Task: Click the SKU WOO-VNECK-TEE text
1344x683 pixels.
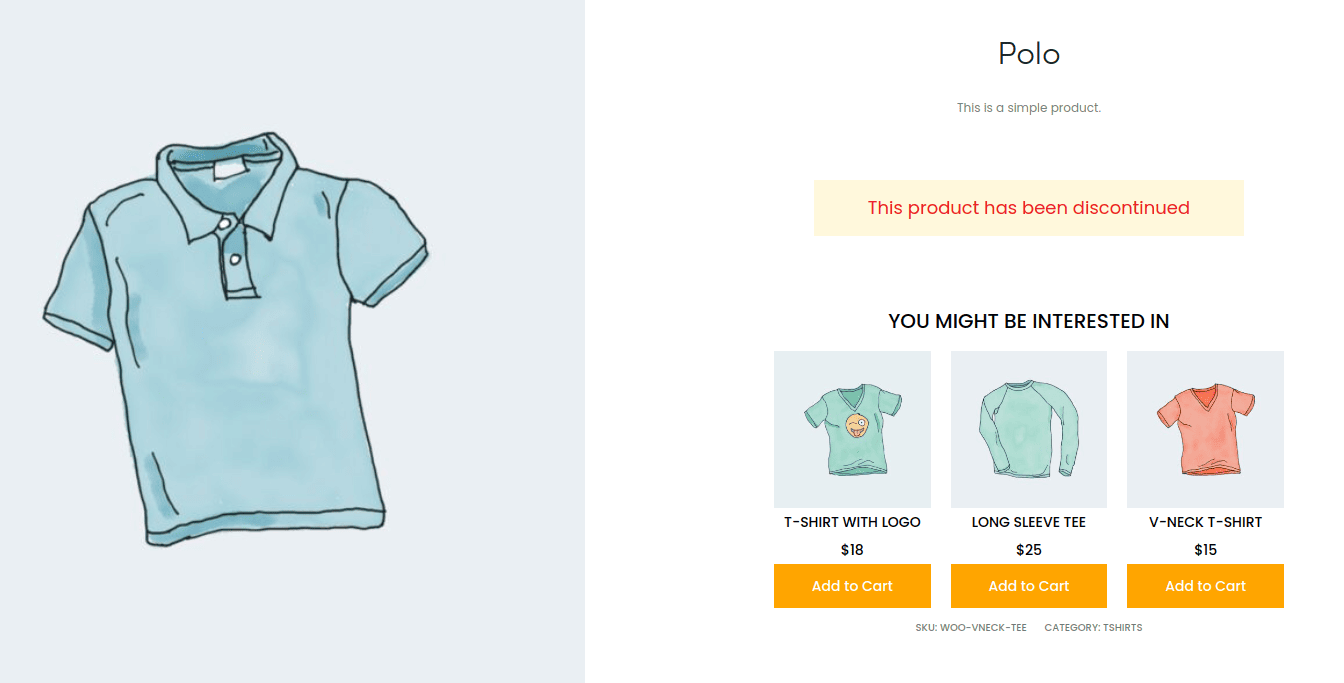Action: point(970,628)
